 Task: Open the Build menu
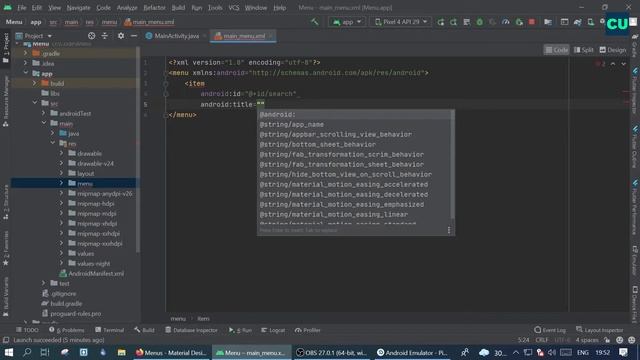(x=178, y=8)
